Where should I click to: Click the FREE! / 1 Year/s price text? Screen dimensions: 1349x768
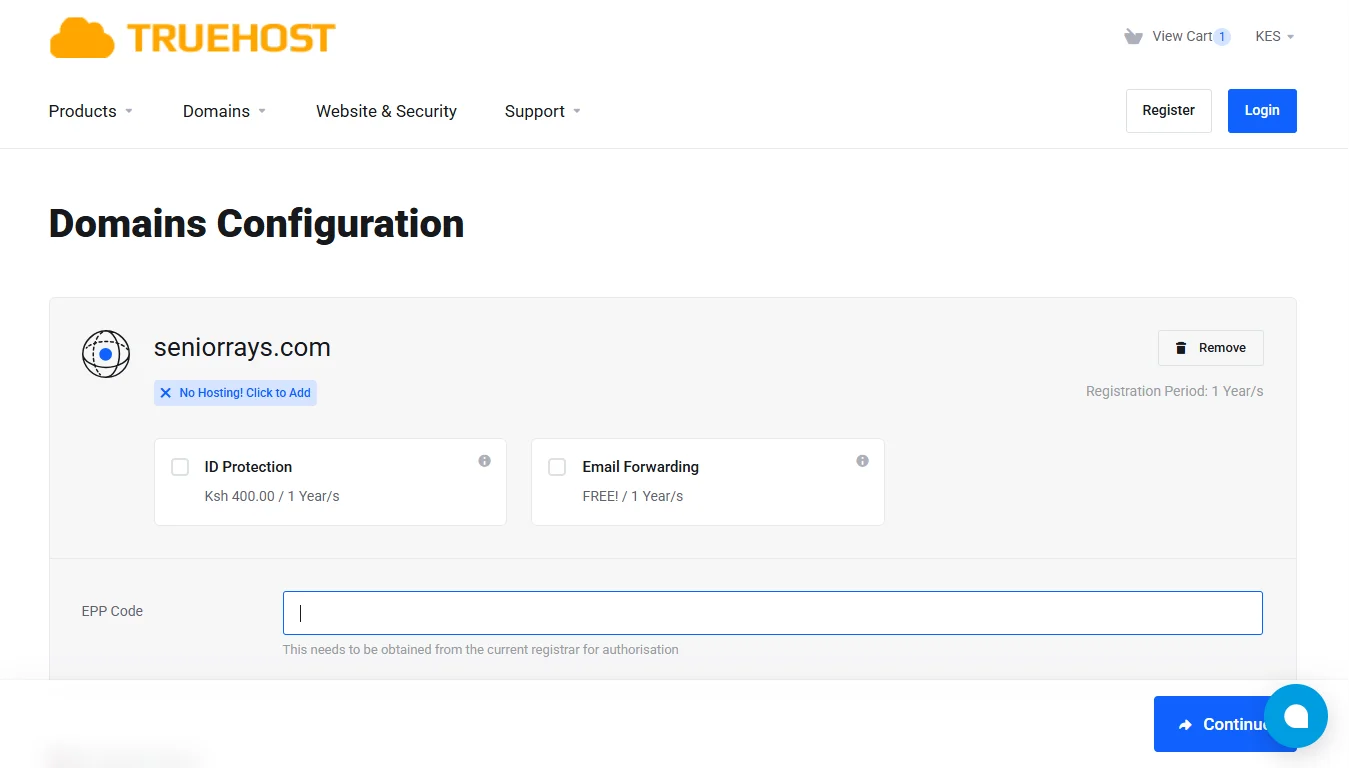click(633, 496)
